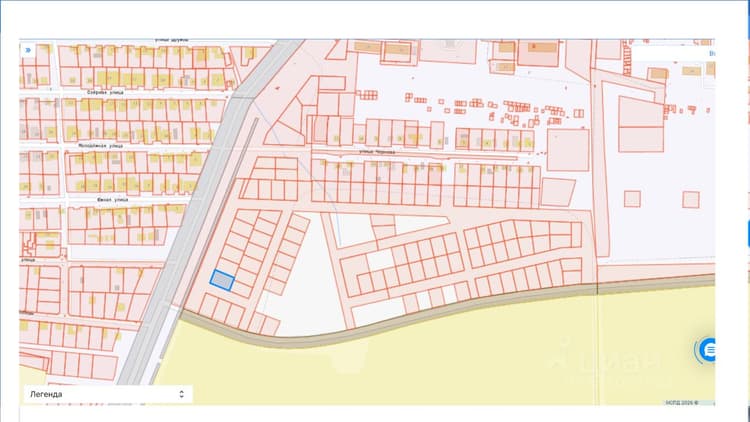This screenshot has width=750, height=422.
Task: Click the улица Чернова street label
Action: [377, 151]
